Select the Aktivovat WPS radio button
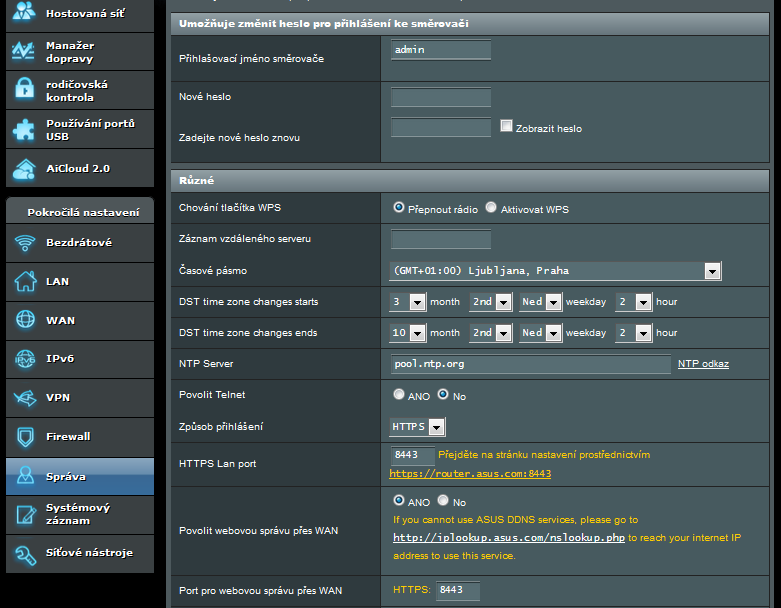 [491, 208]
